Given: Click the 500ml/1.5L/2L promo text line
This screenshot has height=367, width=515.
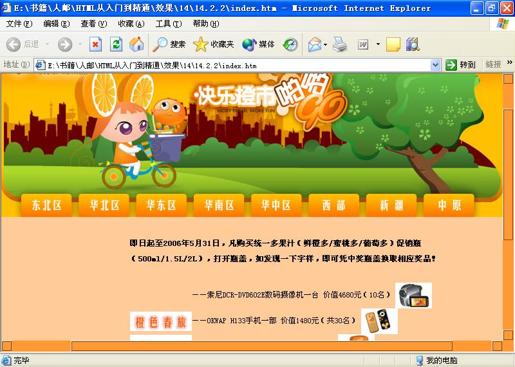Looking at the screenshot, I should 283,258.
